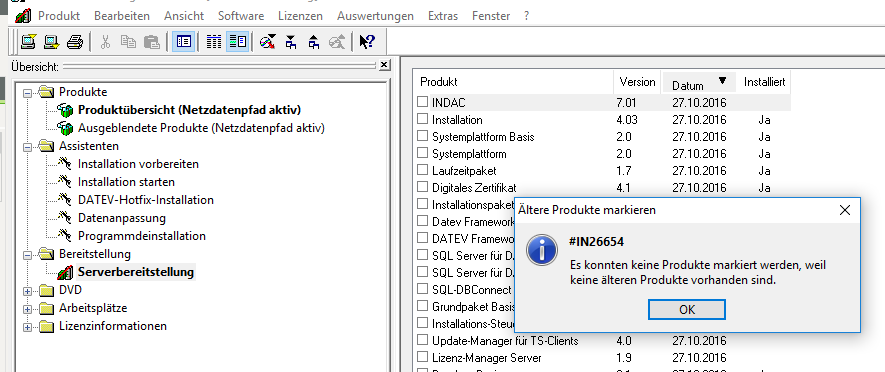Open the Auswertungen menu
This screenshot has height=372, width=885.
coord(375,16)
